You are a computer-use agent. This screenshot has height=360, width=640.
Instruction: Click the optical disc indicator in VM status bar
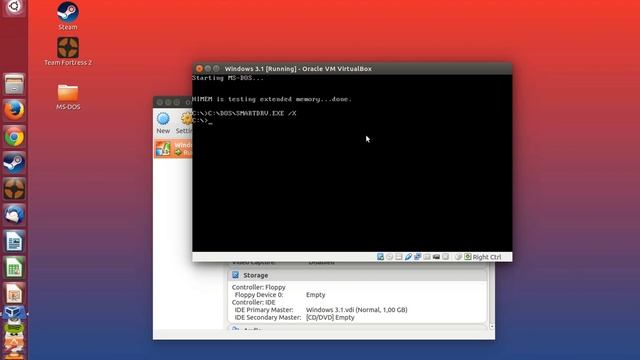pos(389,257)
